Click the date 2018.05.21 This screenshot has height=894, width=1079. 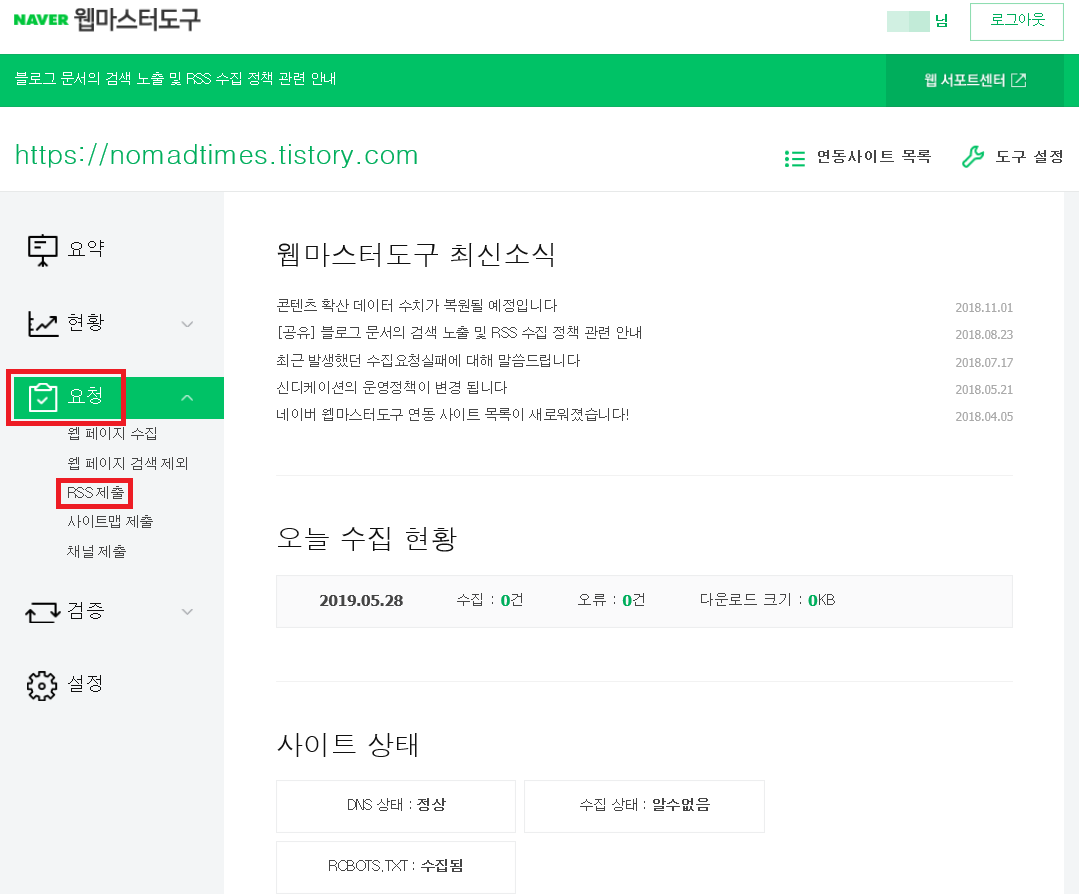pos(983,390)
